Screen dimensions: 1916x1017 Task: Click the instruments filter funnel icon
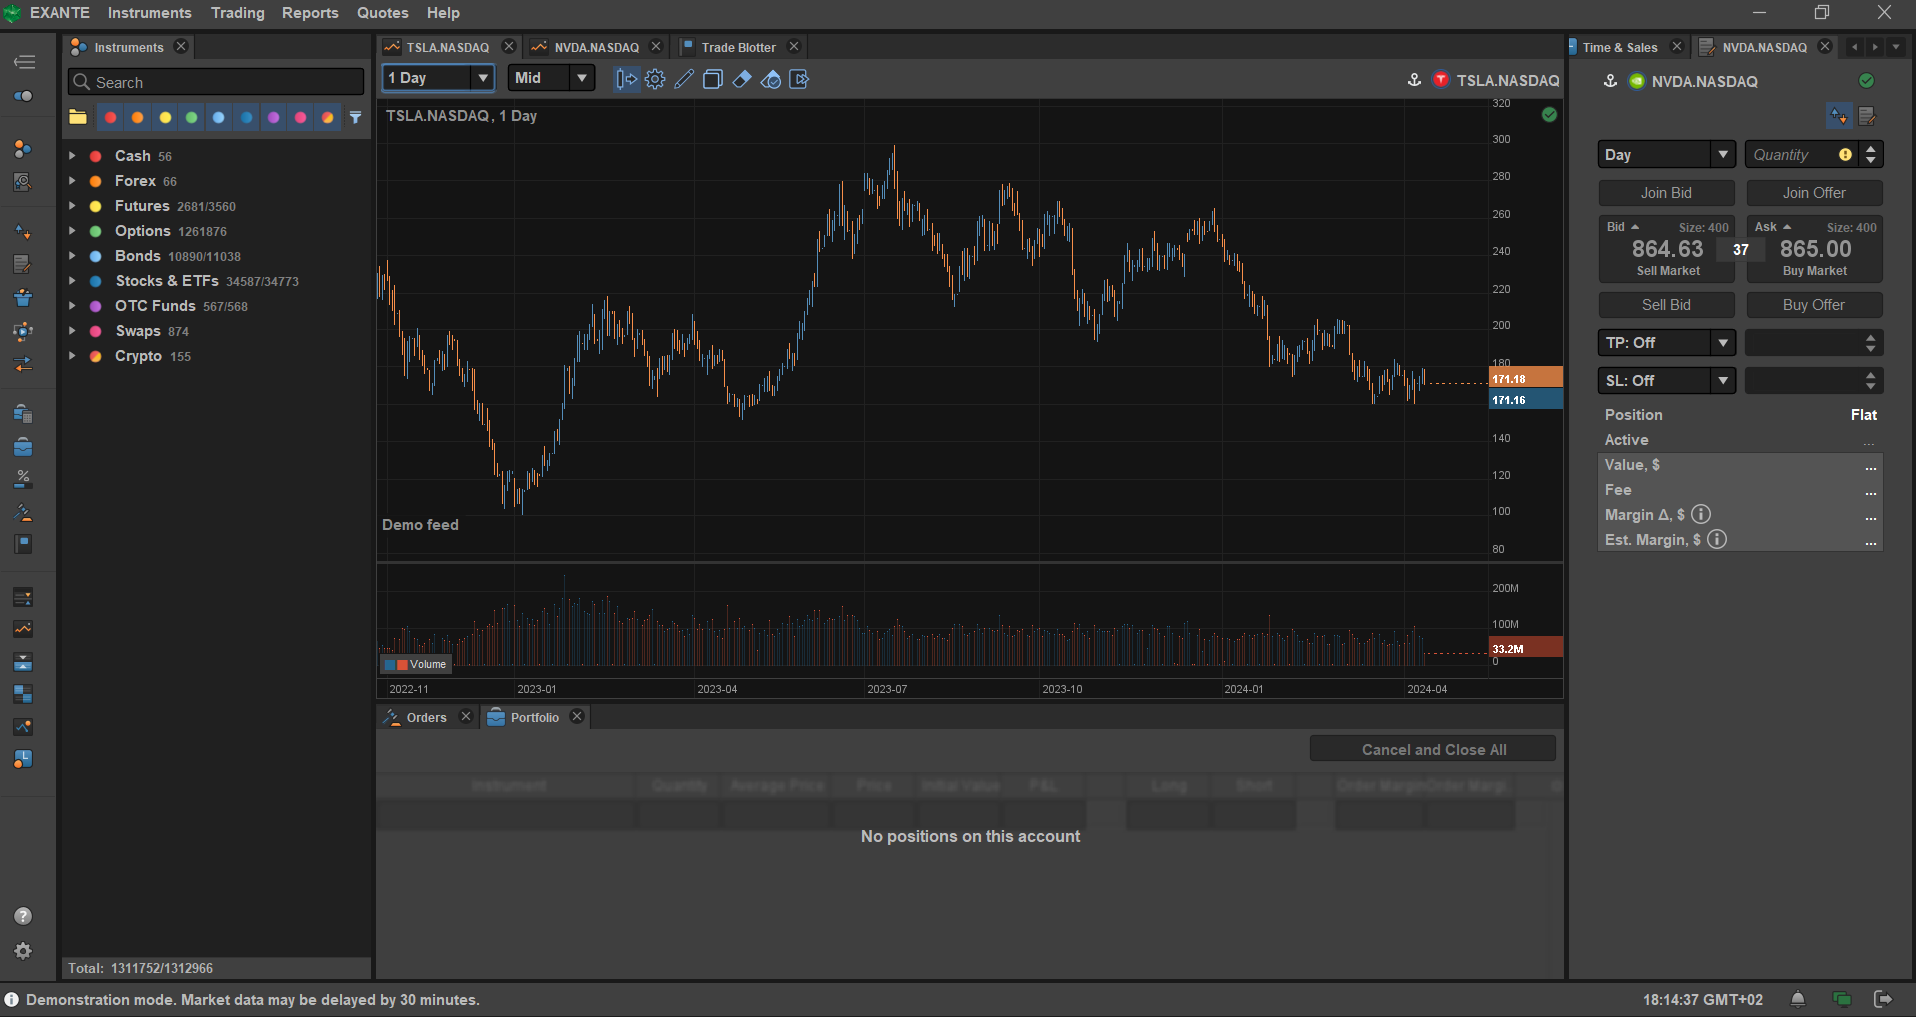click(355, 118)
